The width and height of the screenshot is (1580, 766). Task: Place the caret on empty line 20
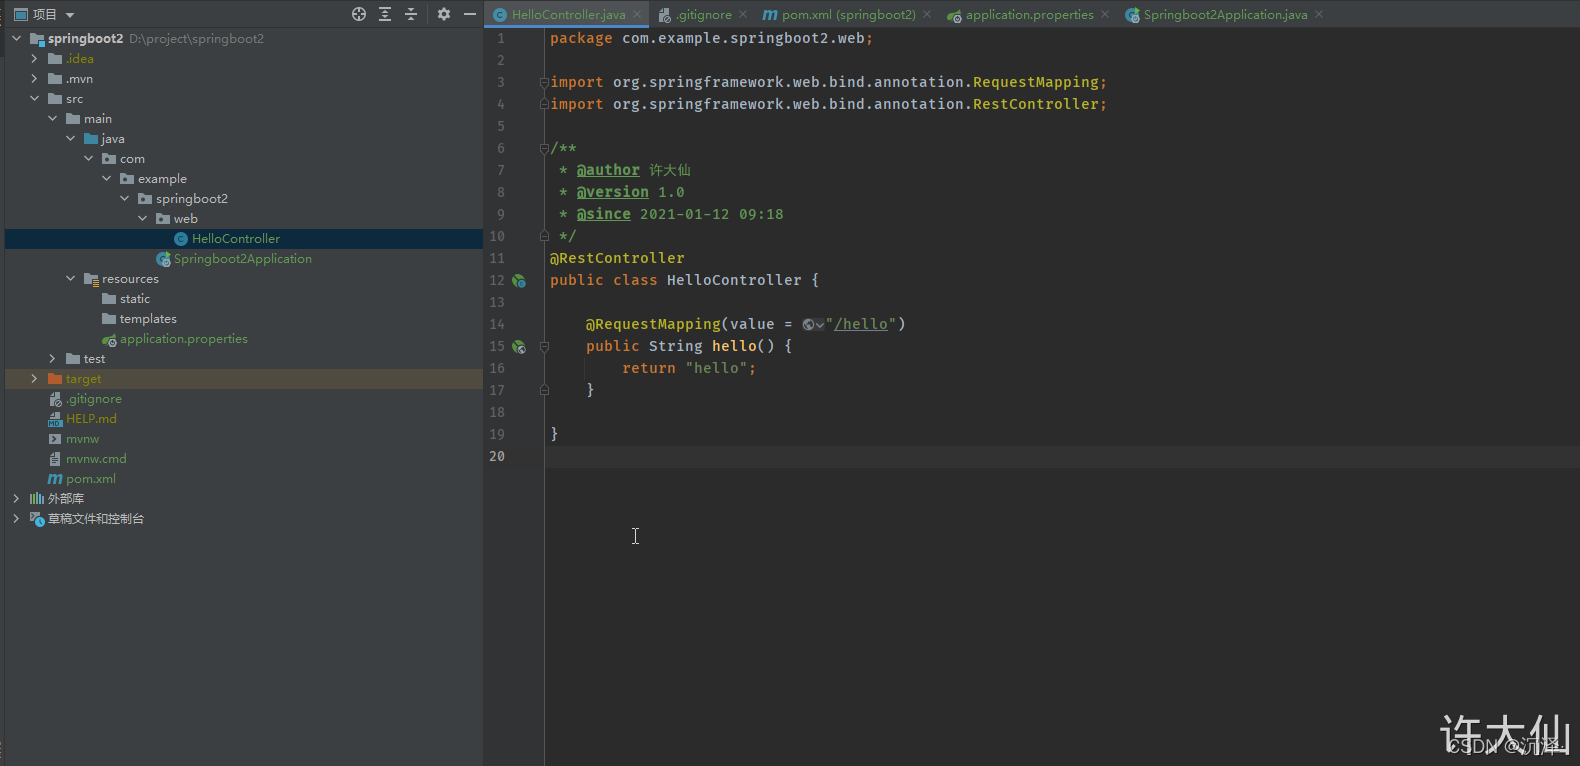point(1062,457)
